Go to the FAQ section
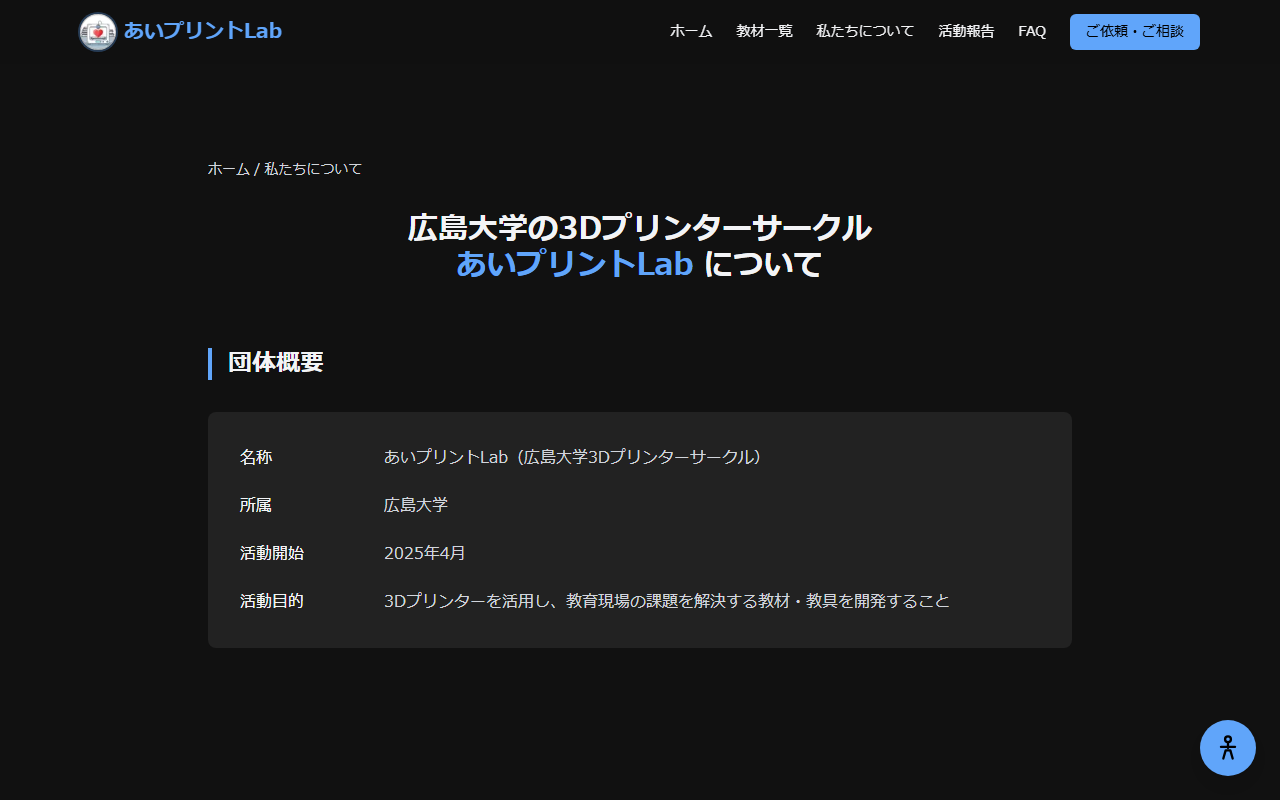The height and width of the screenshot is (800, 1280). [1032, 31]
